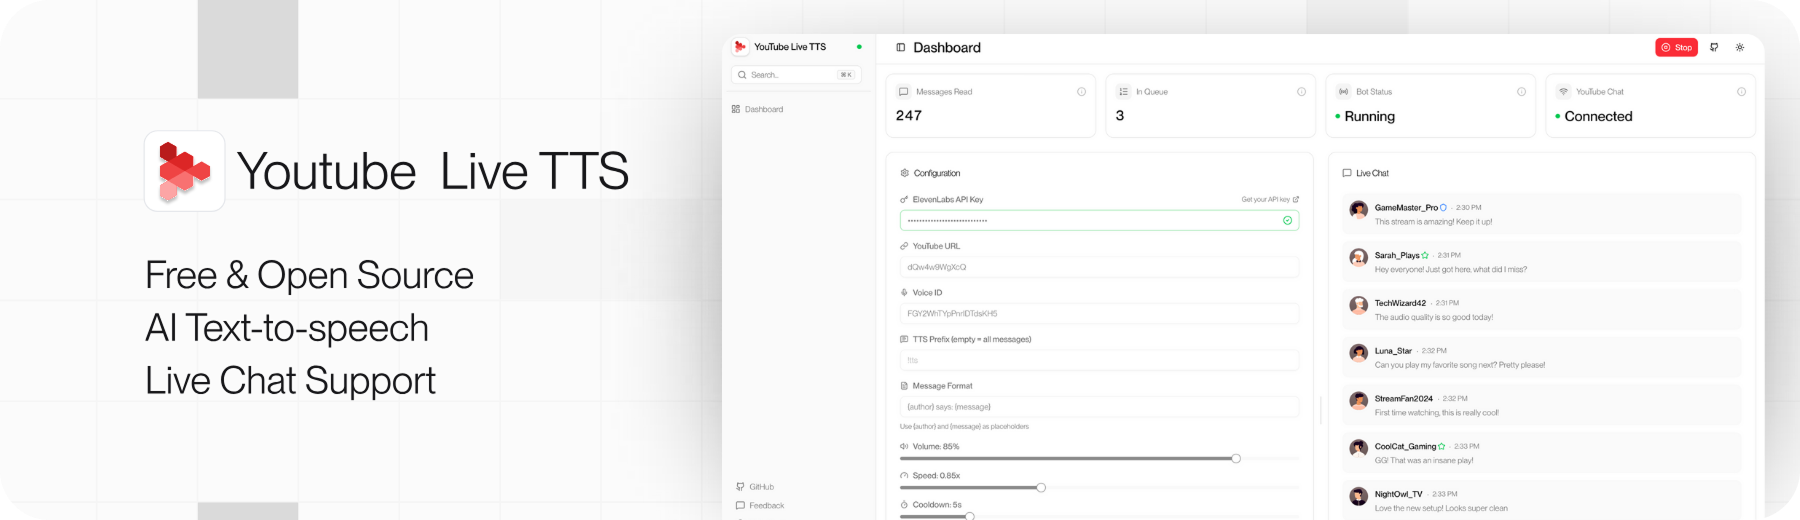The width and height of the screenshot is (1800, 520).
Task: Toggle the sidebar panel icon beside Dashboard title
Action: click(900, 47)
